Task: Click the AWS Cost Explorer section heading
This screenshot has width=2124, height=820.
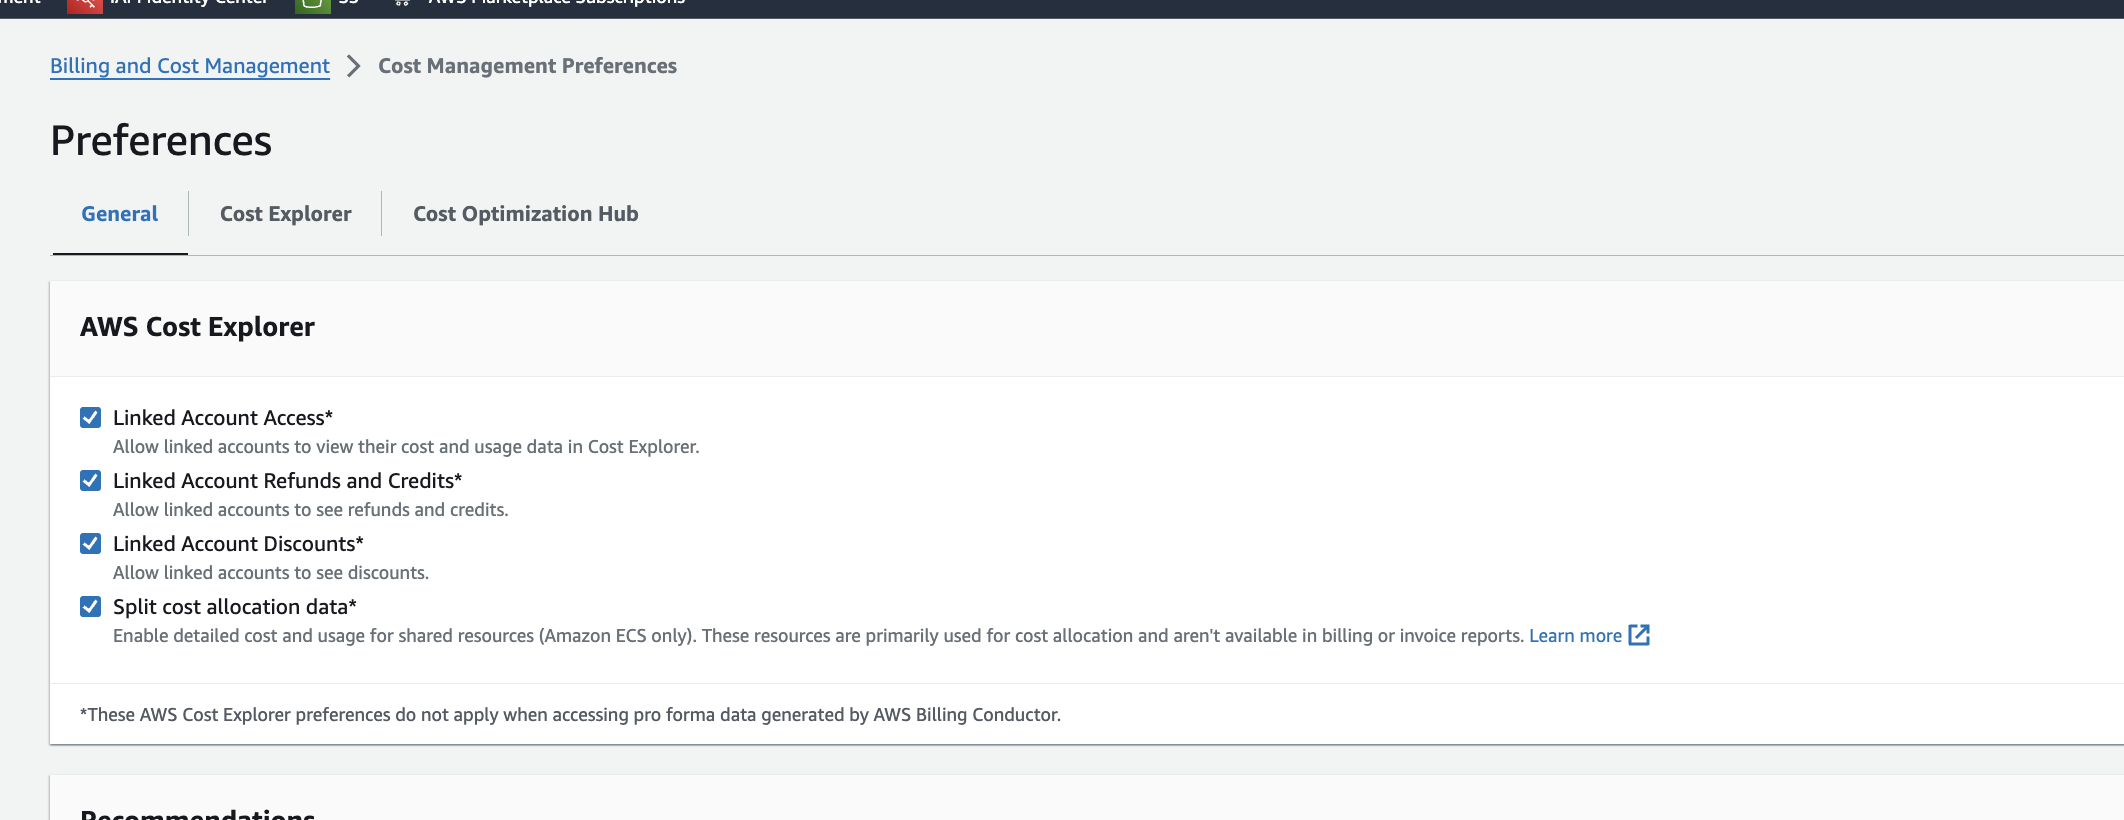Action: tap(197, 327)
